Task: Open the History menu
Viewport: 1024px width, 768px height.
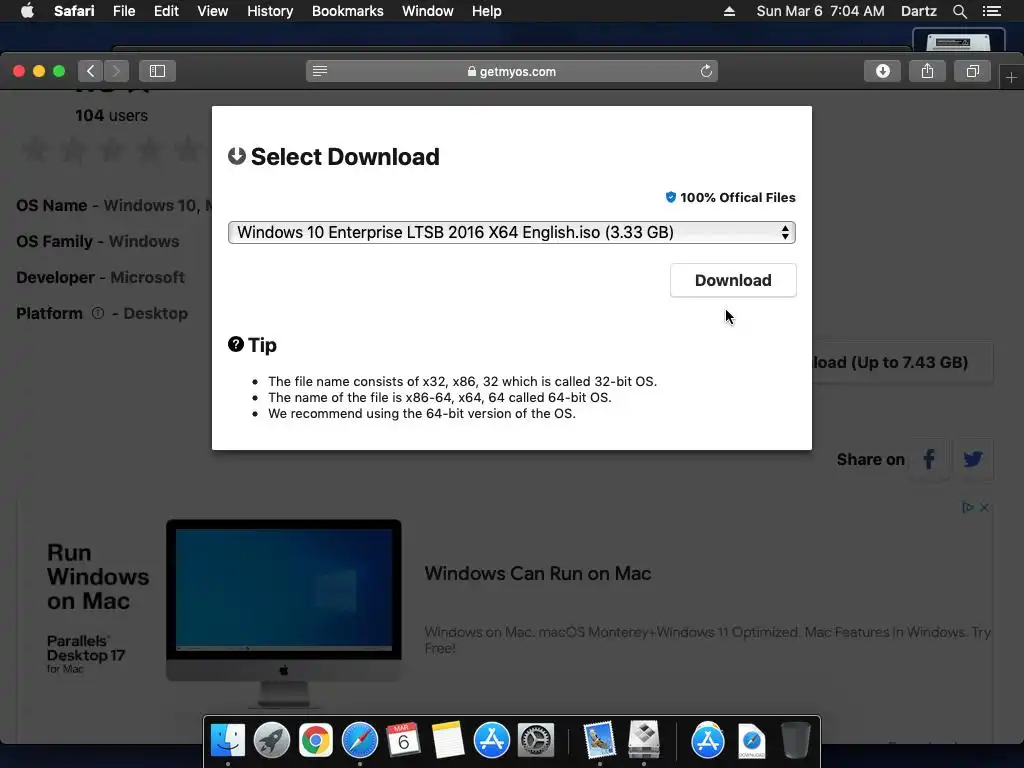Action: pyautogui.click(x=270, y=11)
